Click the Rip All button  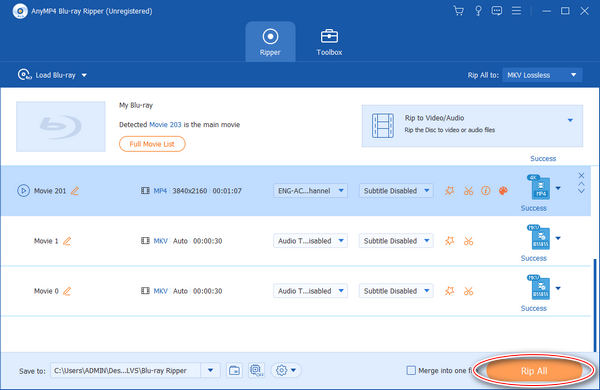(x=534, y=371)
